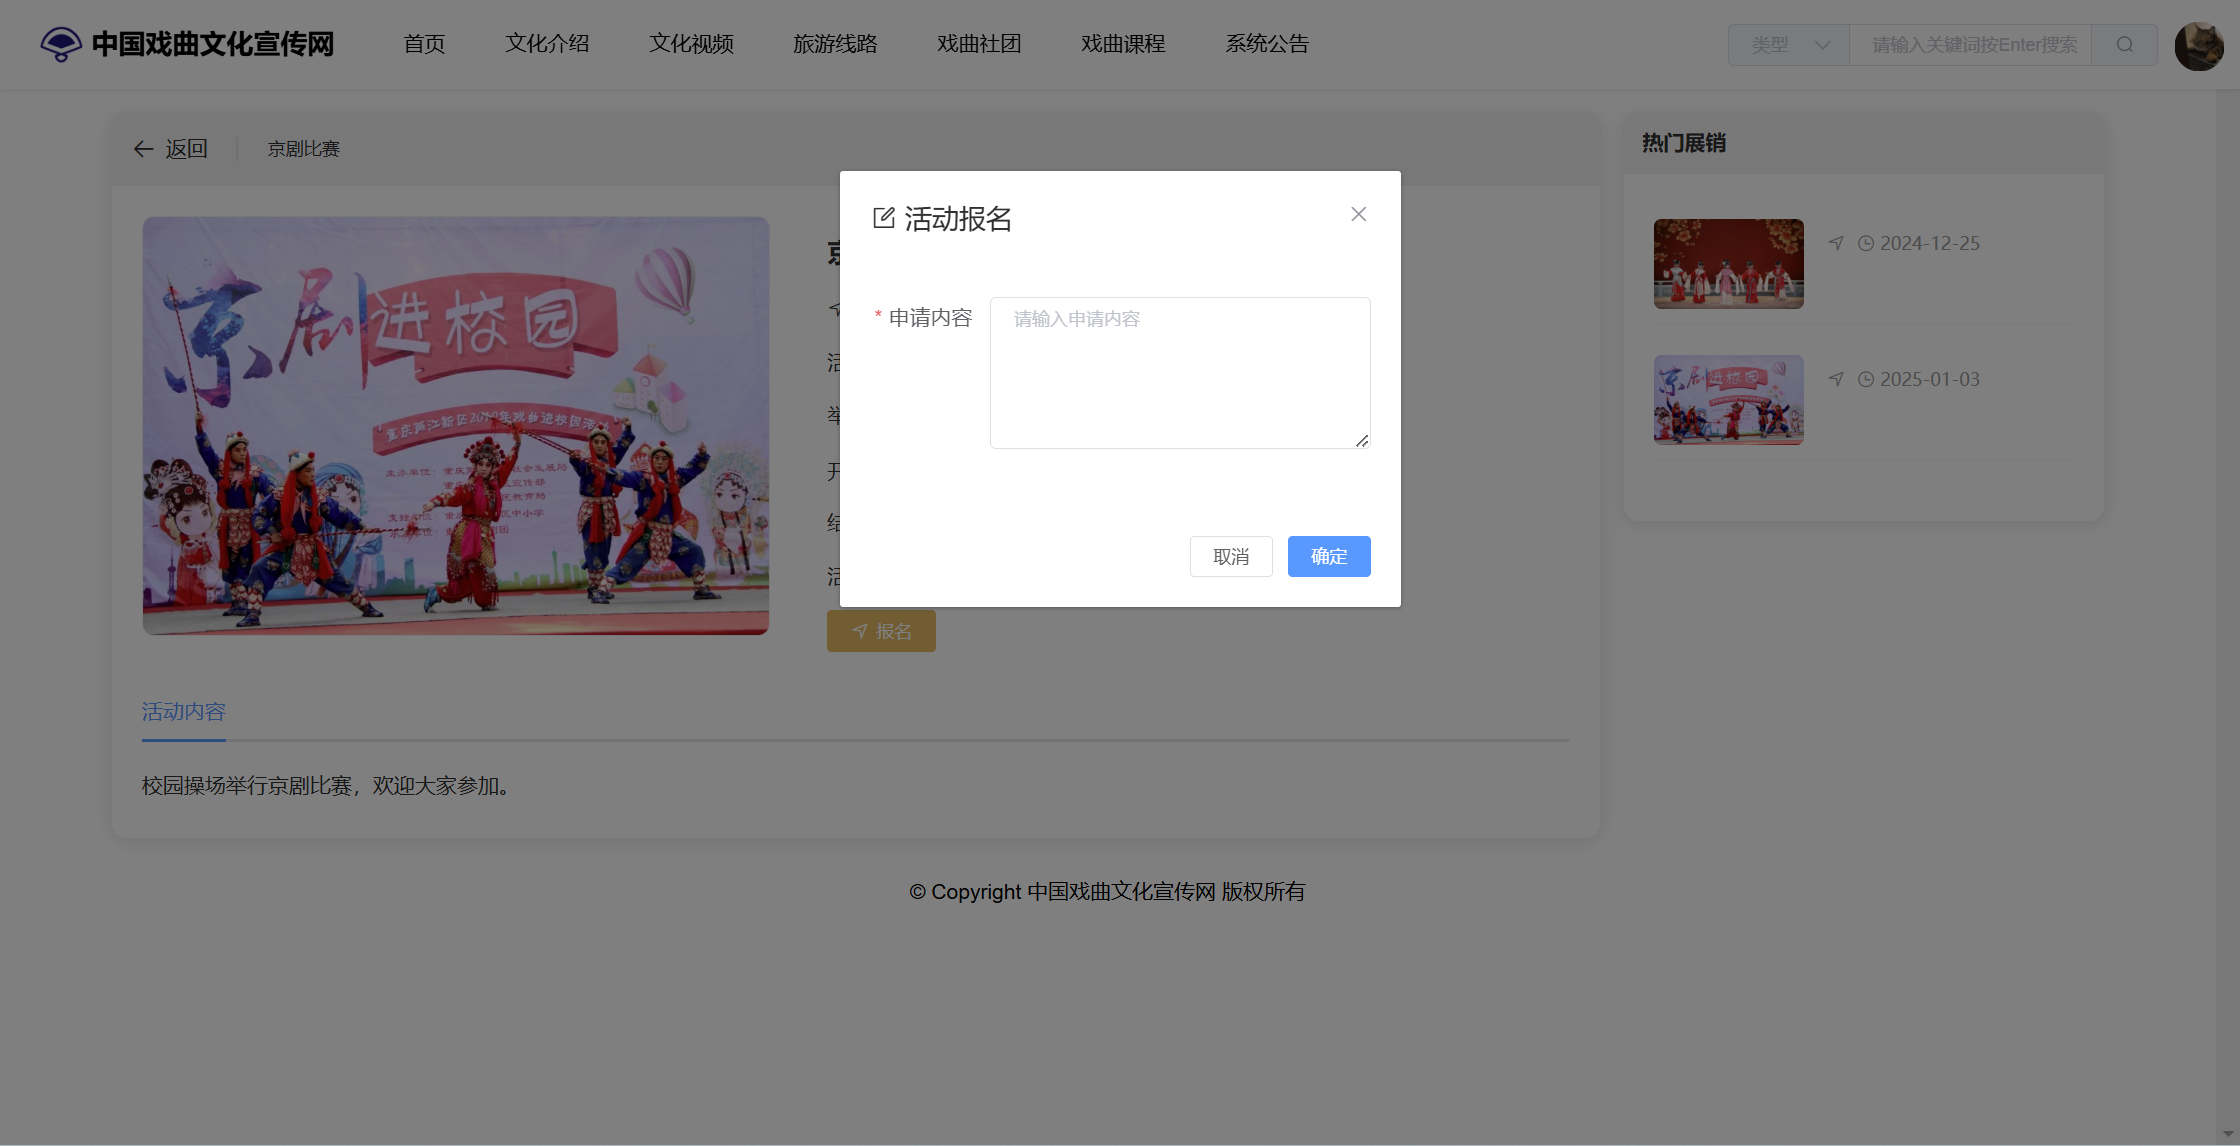
Task: Open the 旅游线路 menu item
Action: tap(835, 44)
